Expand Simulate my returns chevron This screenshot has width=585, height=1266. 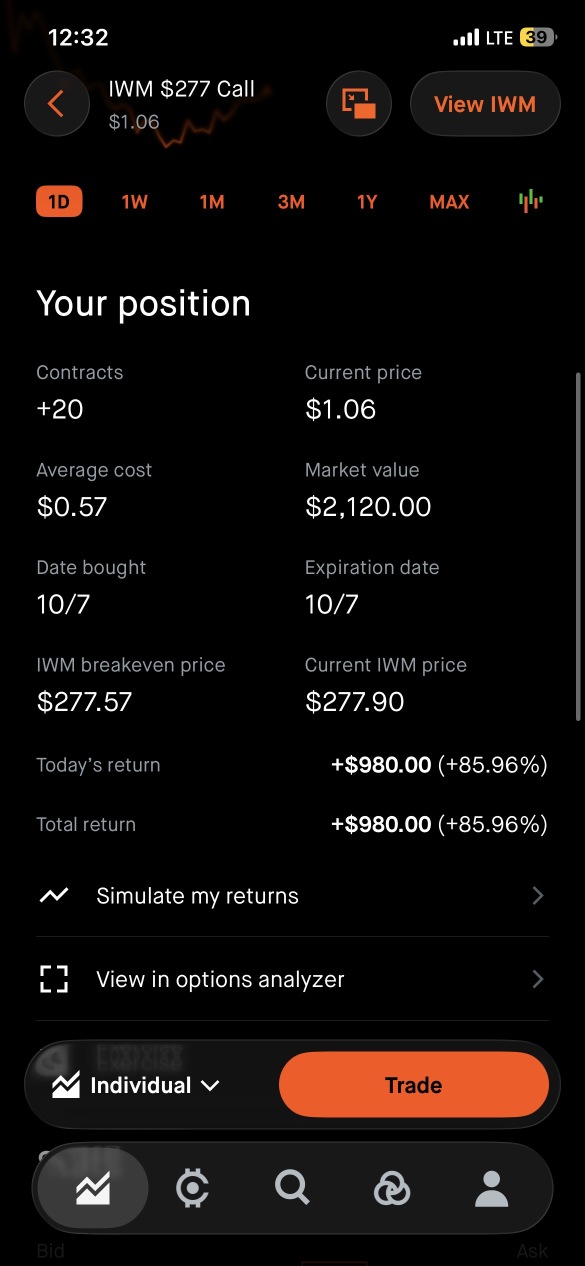pos(538,896)
